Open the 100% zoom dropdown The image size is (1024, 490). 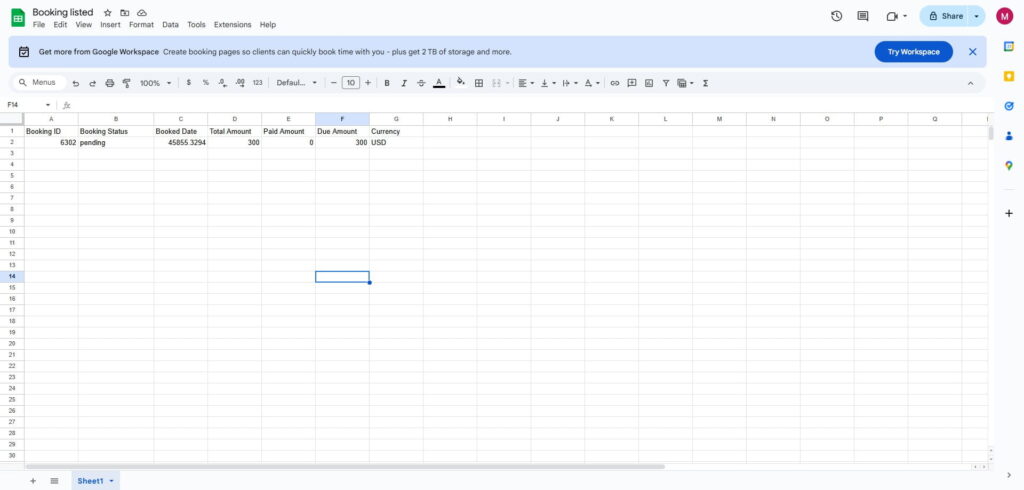point(155,83)
